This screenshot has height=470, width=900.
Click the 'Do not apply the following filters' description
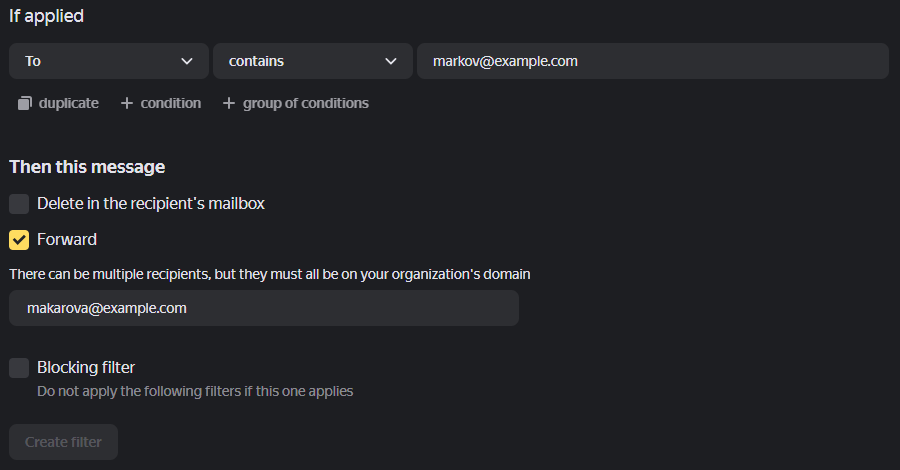[x=195, y=391]
